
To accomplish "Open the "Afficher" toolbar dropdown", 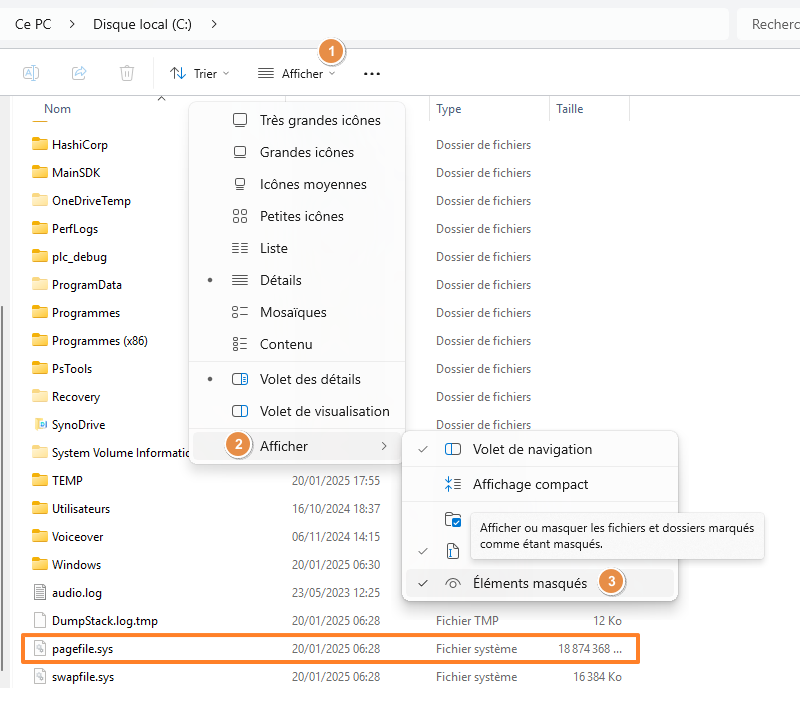I will pos(296,73).
